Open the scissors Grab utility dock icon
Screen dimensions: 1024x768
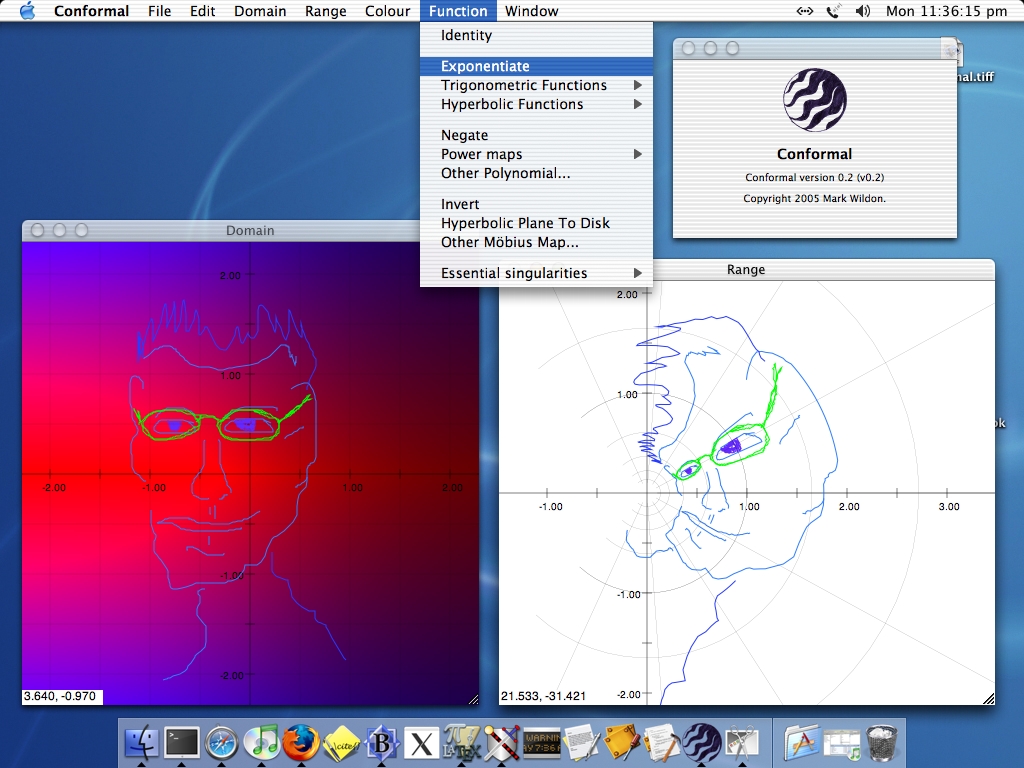point(742,743)
